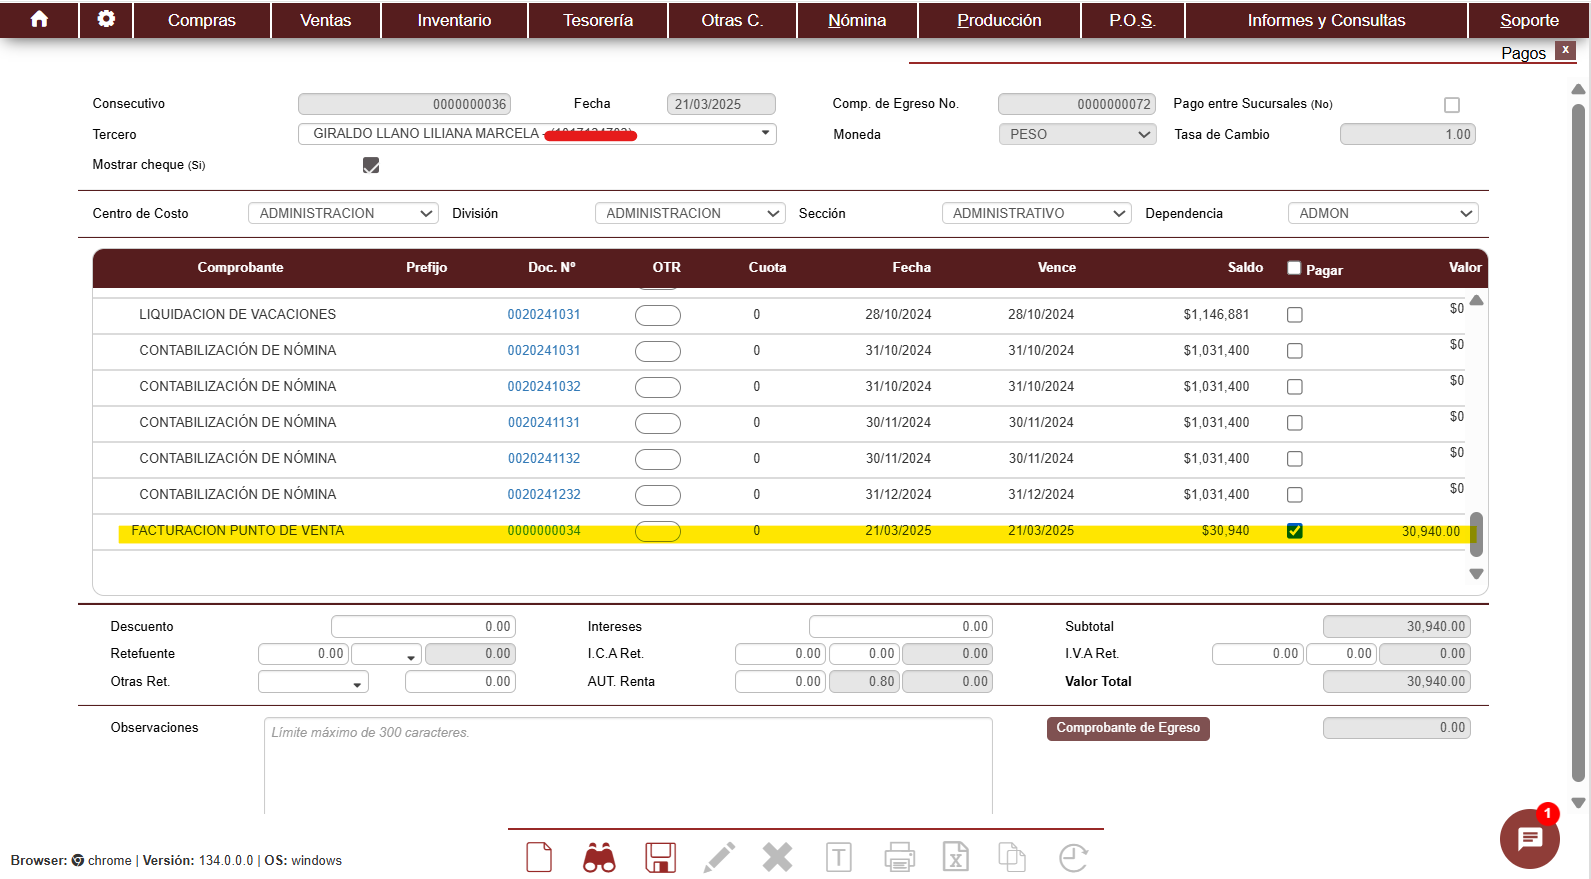Toggle the Pagar header checkbox

[x=1294, y=268]
